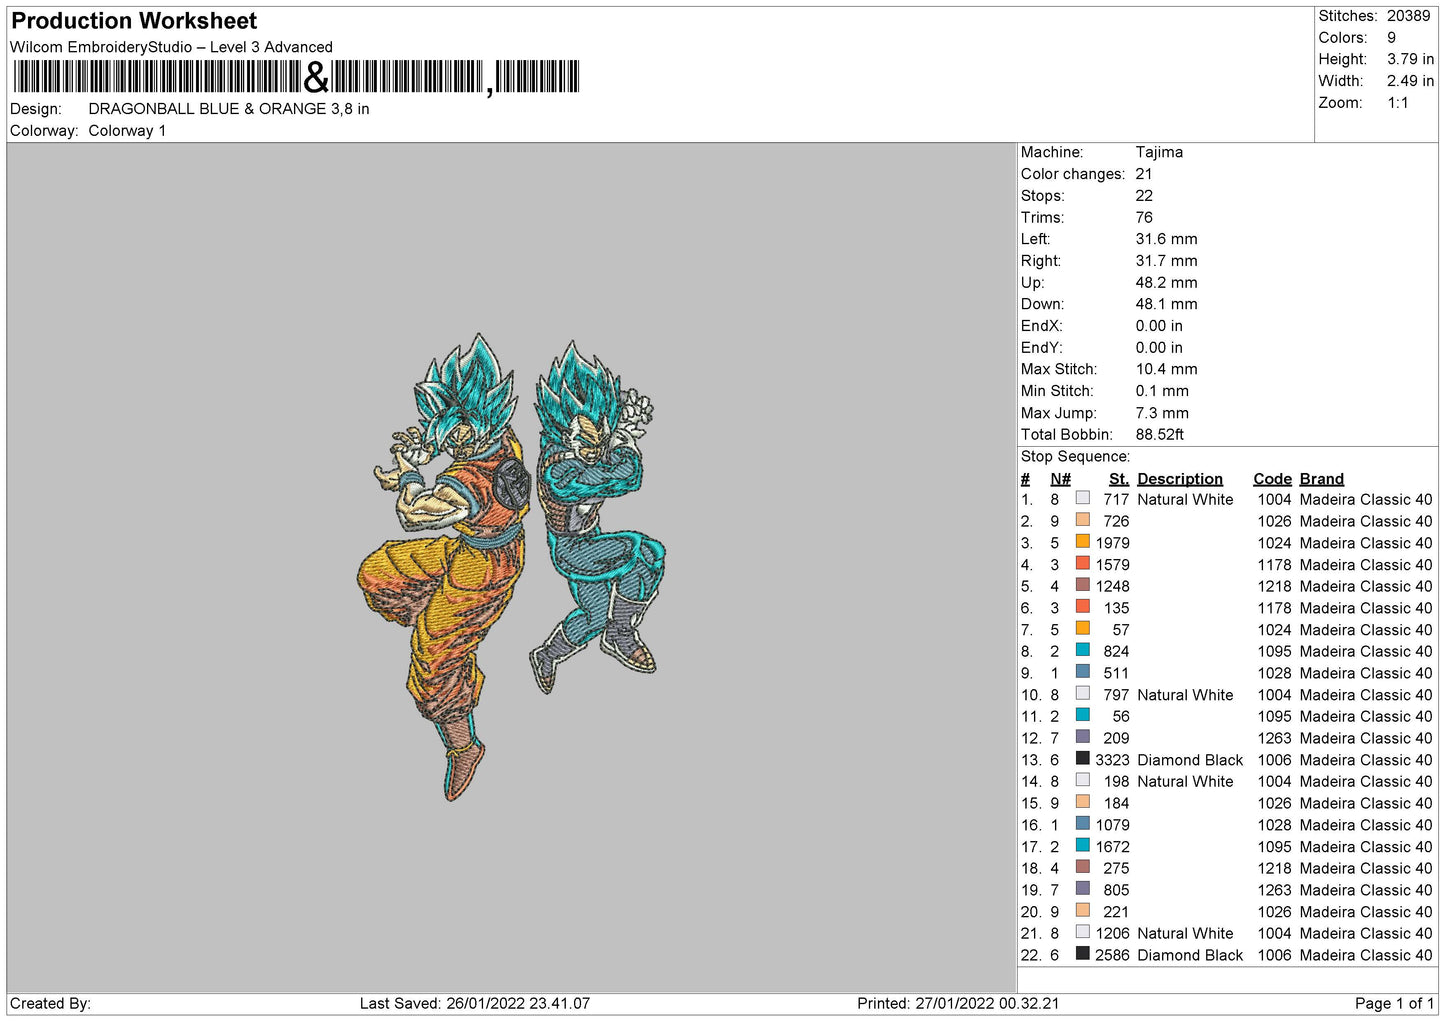Click the white swatch in stop row 1
Viewport: 1445px width, 1021px height.
pos(1082,498)
